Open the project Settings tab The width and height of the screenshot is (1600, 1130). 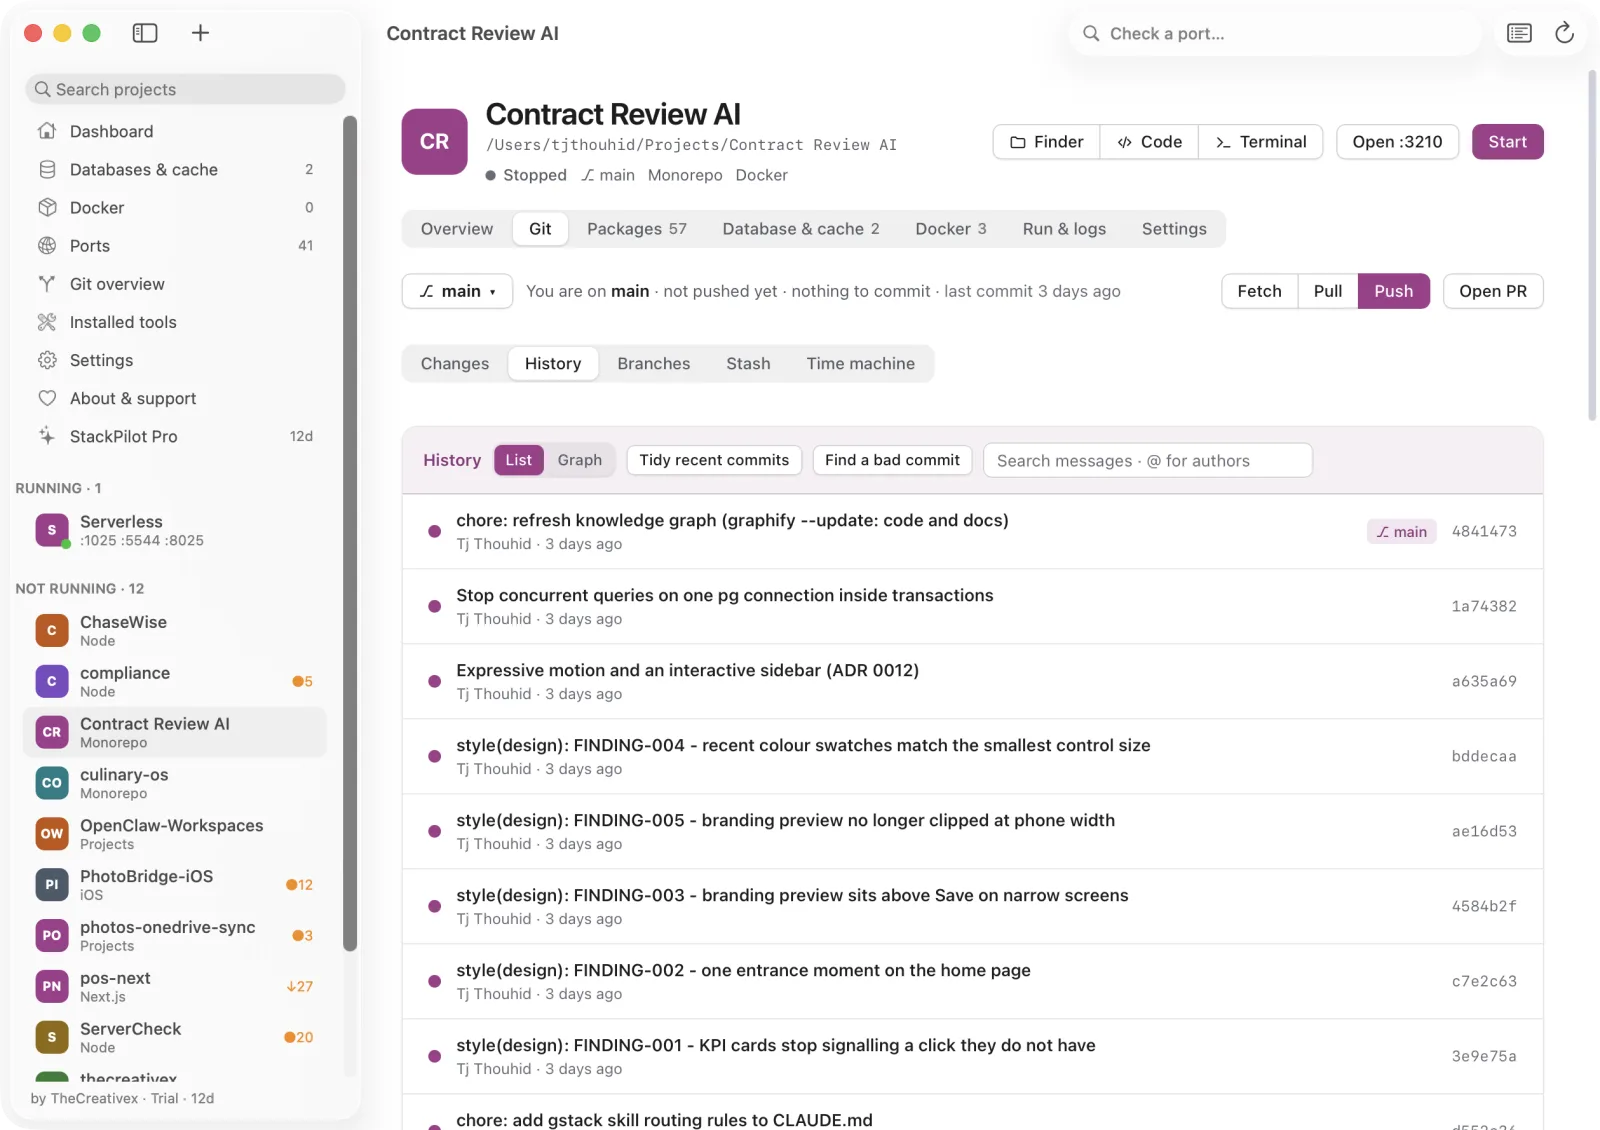[x=1174, y=229]
